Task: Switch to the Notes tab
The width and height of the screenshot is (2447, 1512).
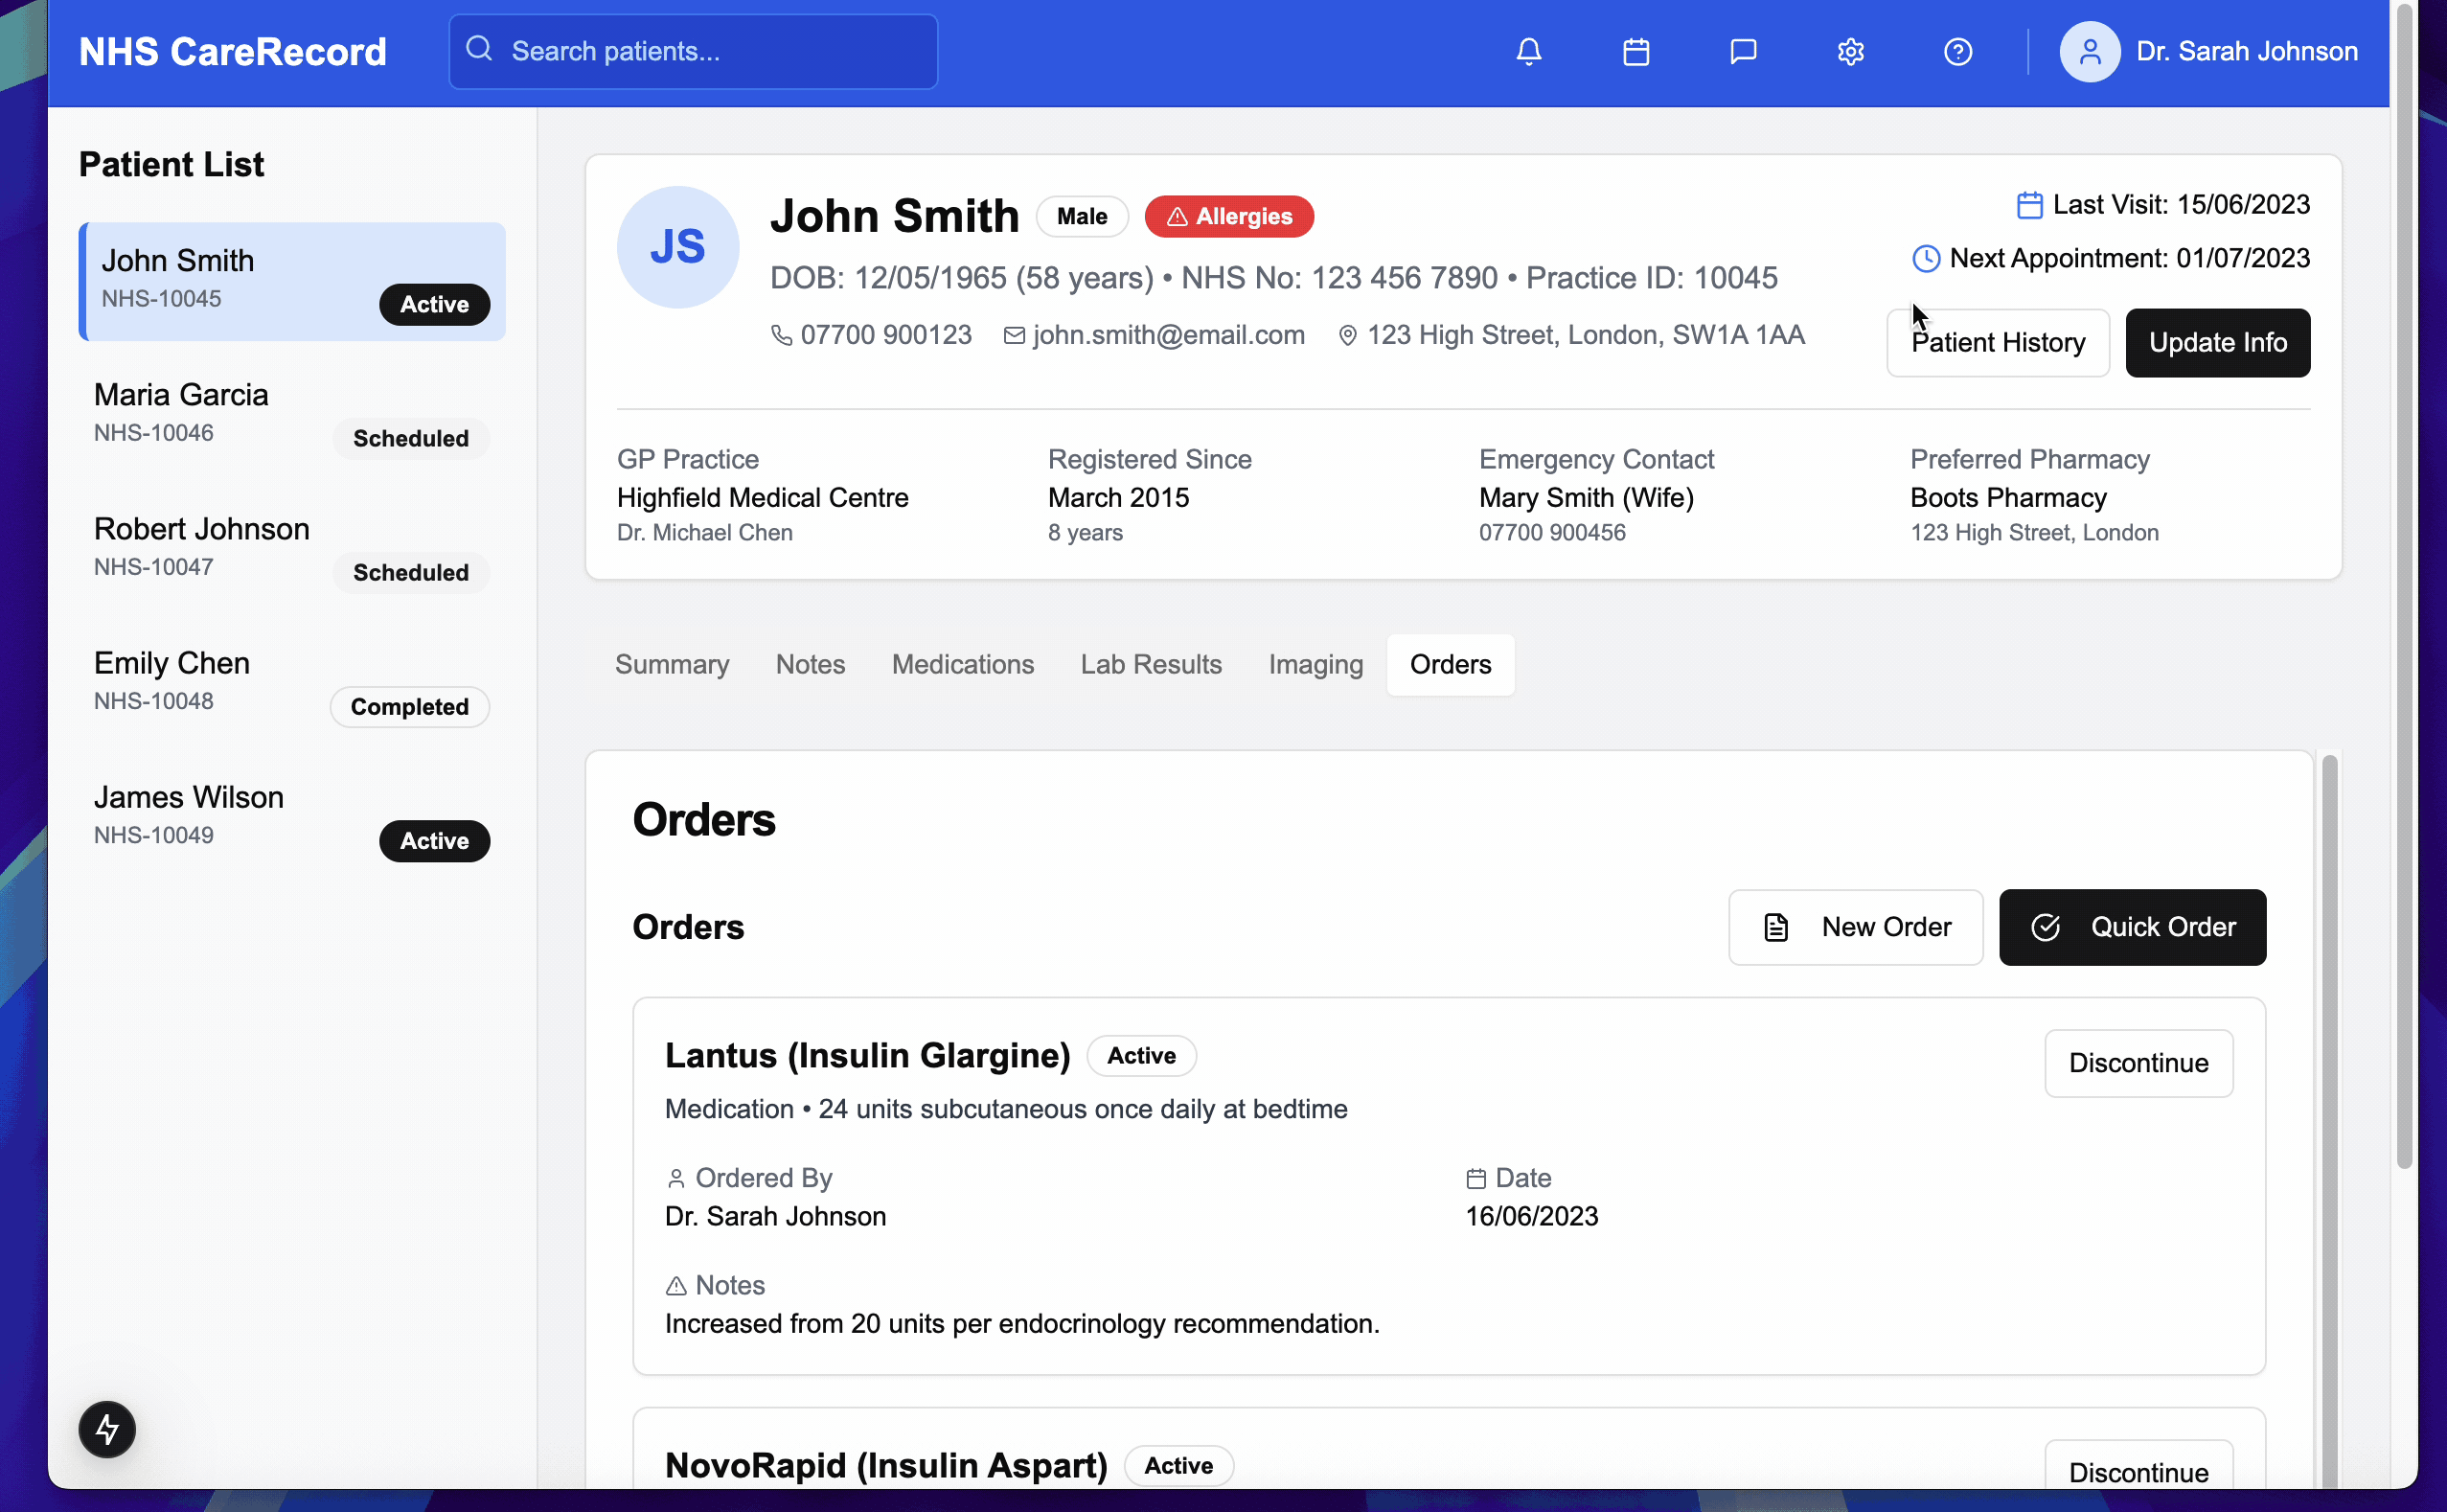Action: click(810, 664)
